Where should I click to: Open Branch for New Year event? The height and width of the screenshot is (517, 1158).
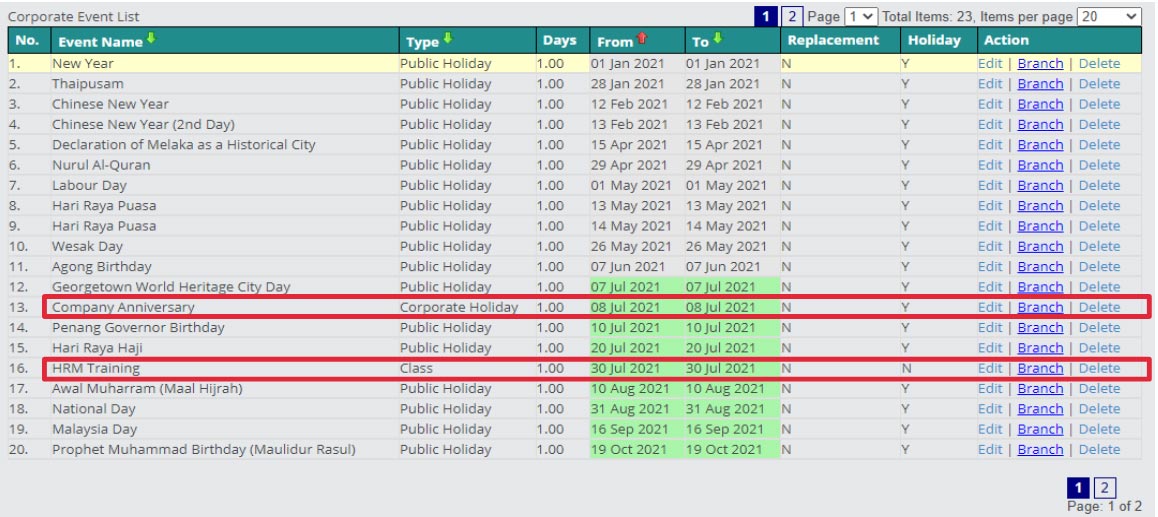point(1041,64)
